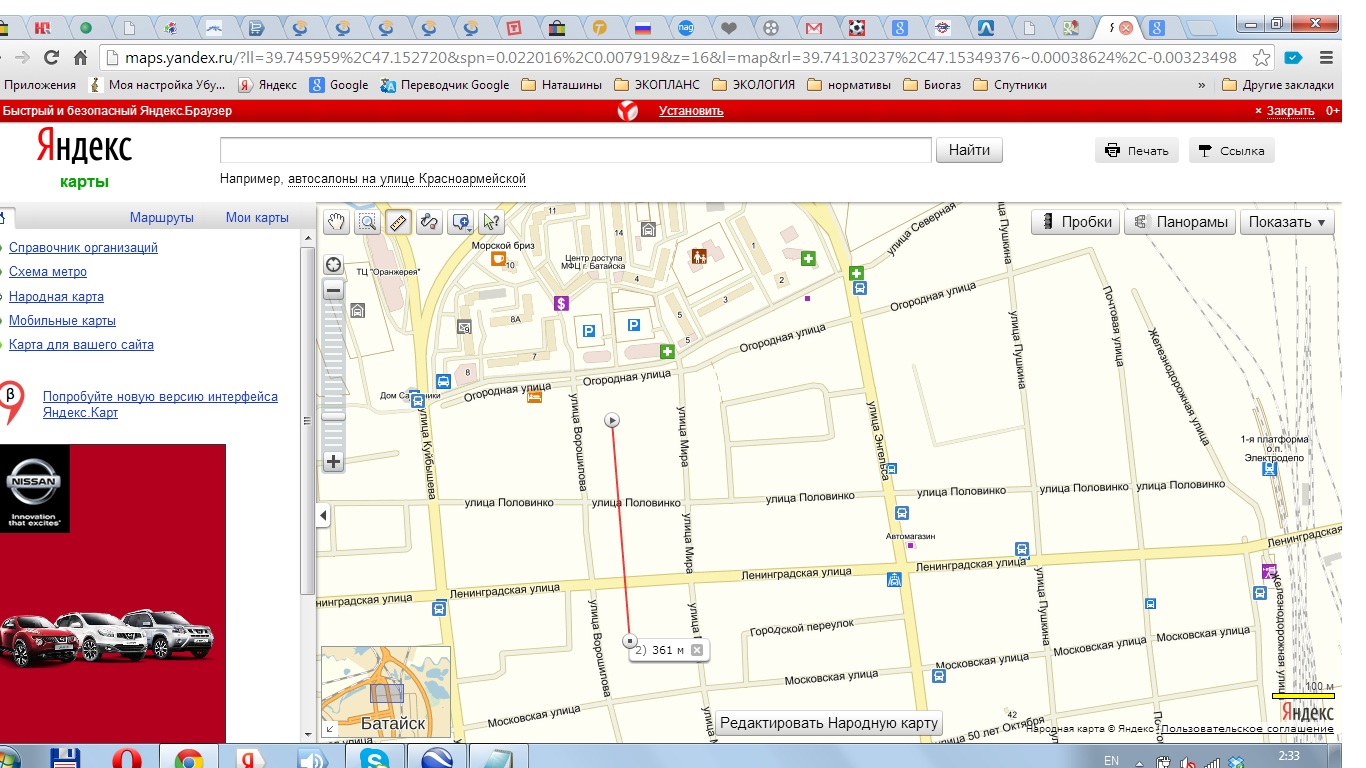
Task: Open Карта для вашего сайта link
Action: click(81, 345)
